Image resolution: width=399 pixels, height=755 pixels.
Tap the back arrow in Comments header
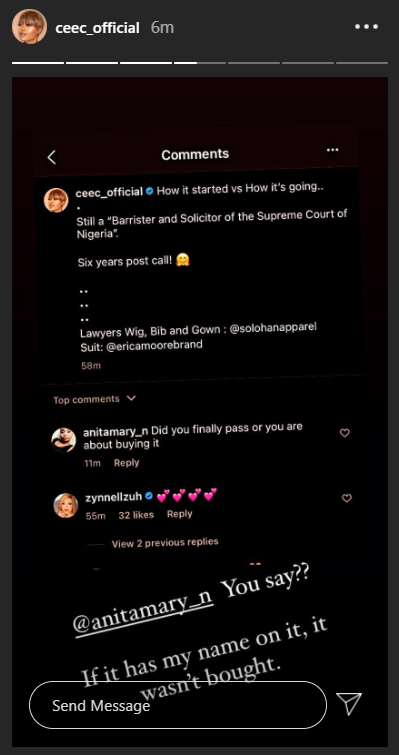click(51, 157)
